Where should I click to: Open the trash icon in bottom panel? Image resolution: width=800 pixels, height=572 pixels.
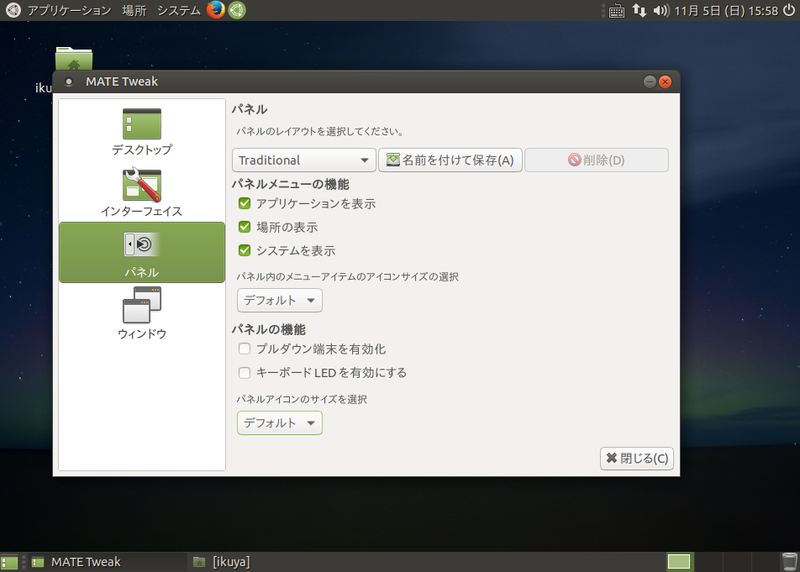pos(789,562)
